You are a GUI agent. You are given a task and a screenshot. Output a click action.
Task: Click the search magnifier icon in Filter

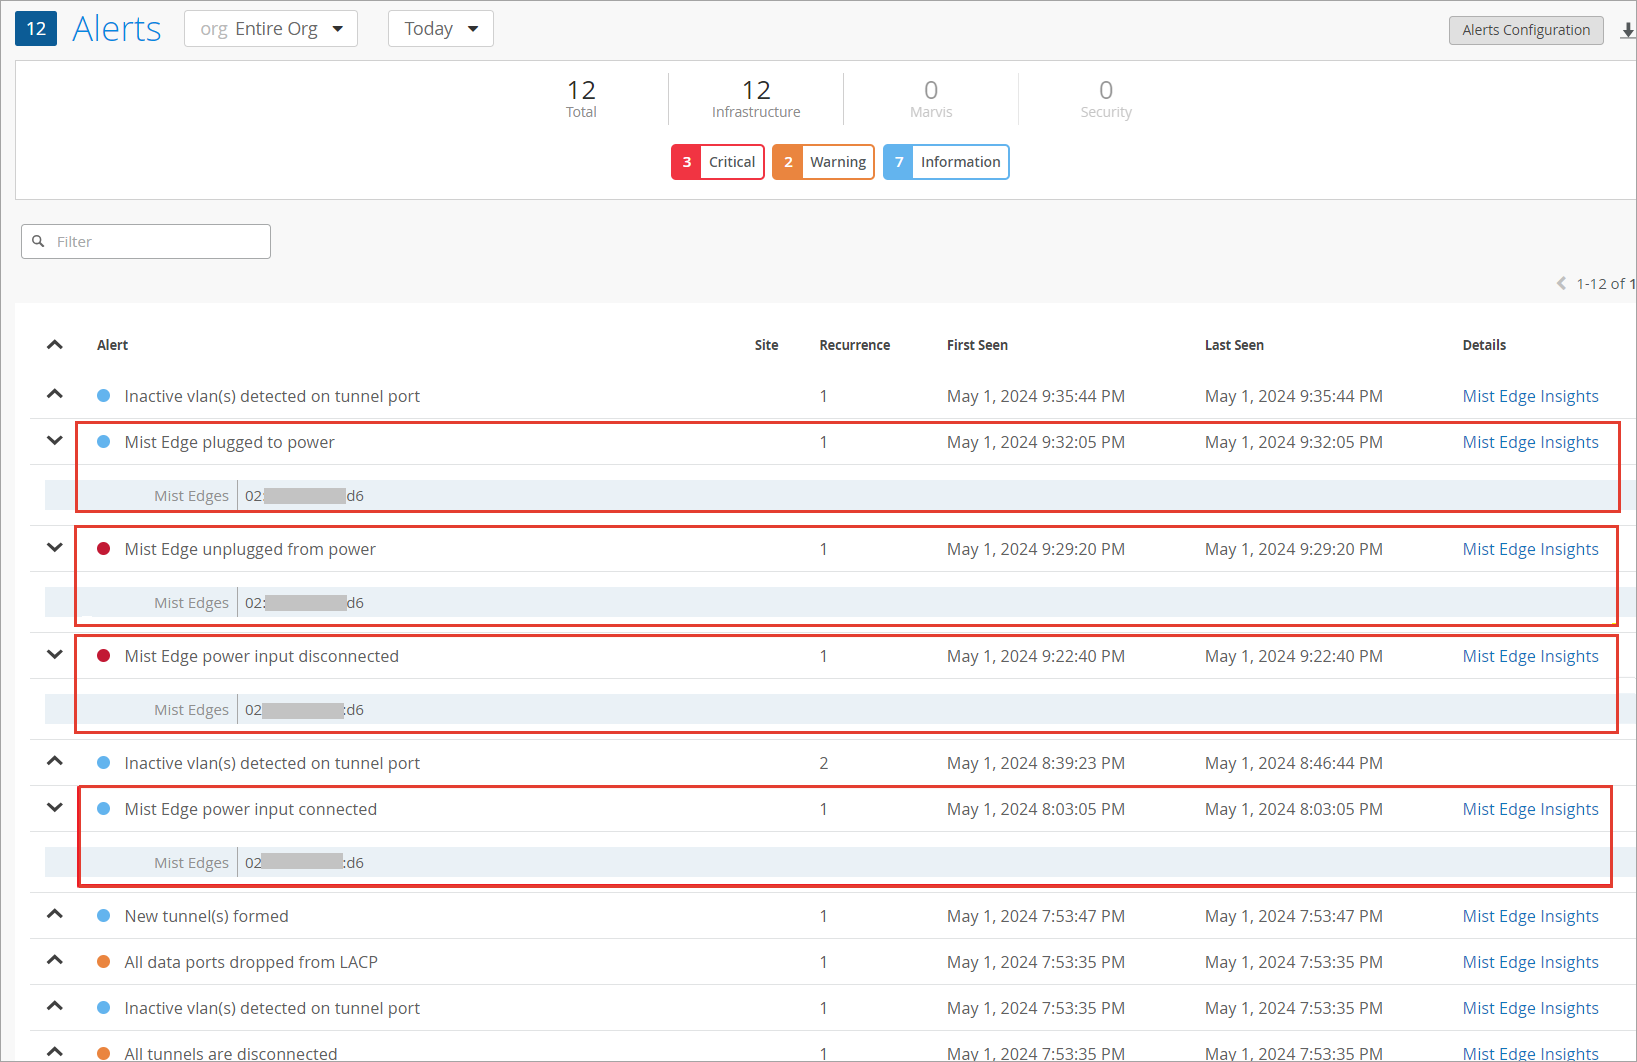coord(39,241)
